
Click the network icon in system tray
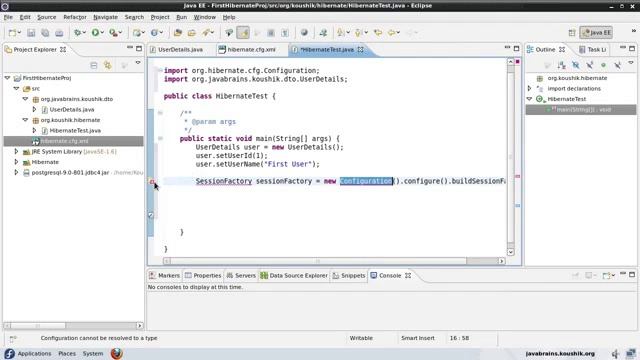pos(631,353)
